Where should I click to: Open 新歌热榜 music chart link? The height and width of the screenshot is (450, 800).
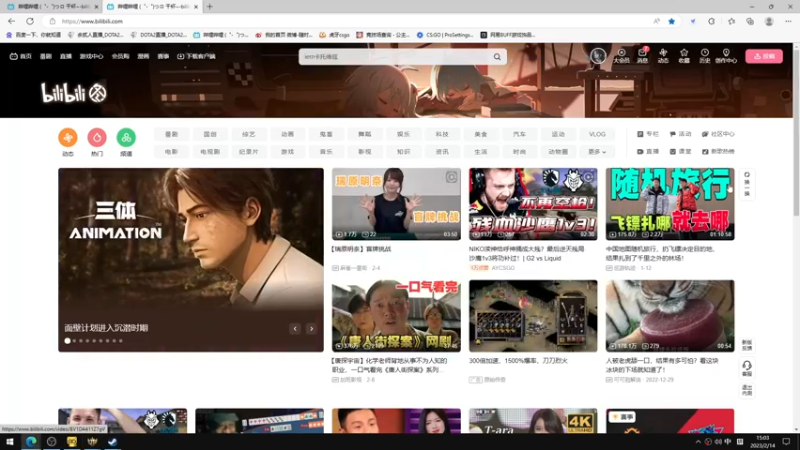coord(718,152)
